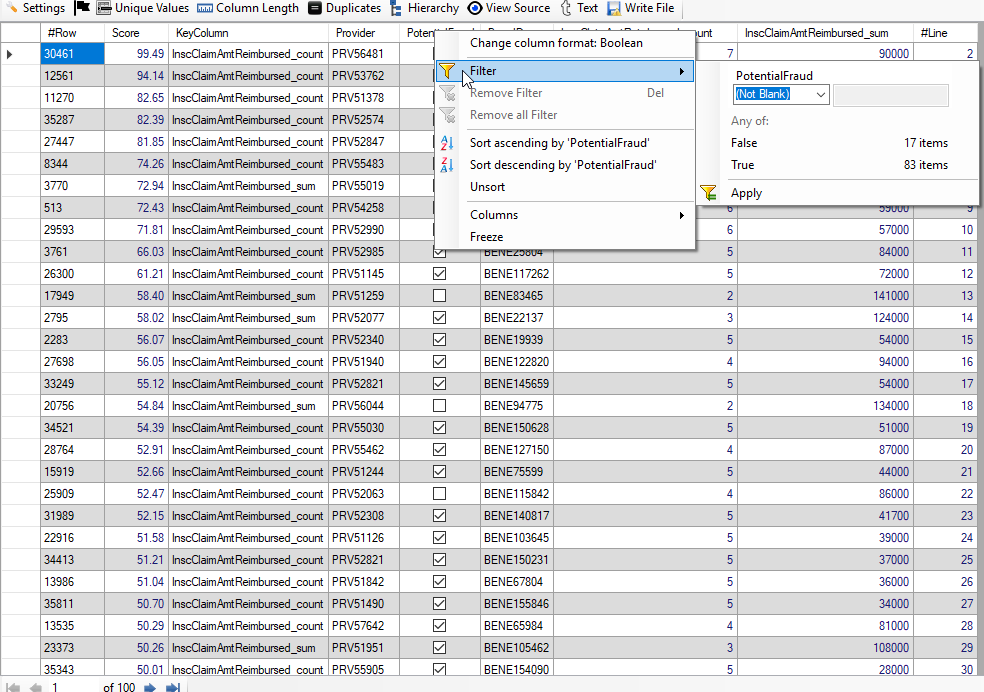This screenshot has height=692, width=984.
Task: Click the Hierarchy toolbar icon
Action: [x=396, y=8]
